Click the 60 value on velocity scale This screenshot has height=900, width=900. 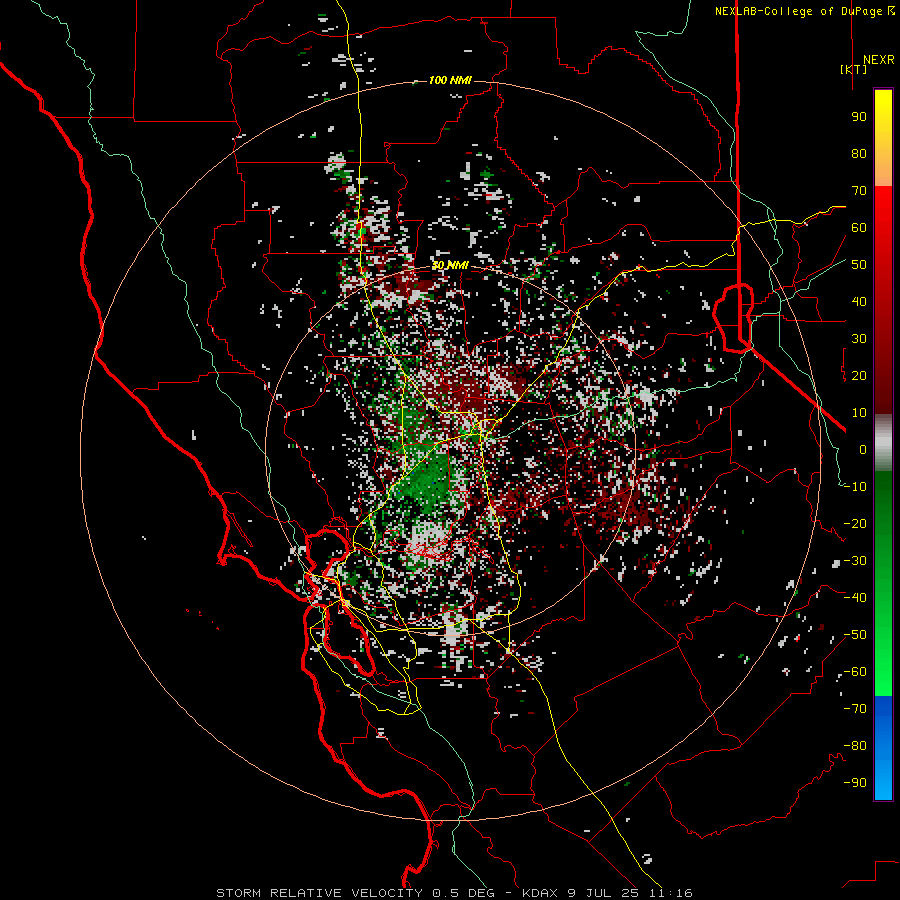click(x=859, y=228)
